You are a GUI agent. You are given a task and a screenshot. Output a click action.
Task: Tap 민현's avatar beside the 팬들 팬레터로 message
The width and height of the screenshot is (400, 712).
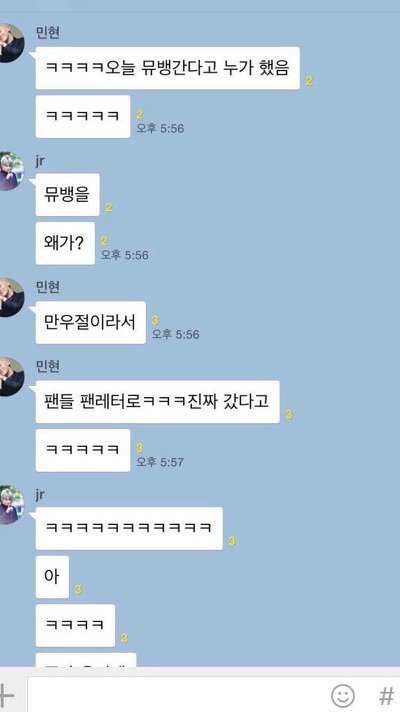[x=10, y=376]
